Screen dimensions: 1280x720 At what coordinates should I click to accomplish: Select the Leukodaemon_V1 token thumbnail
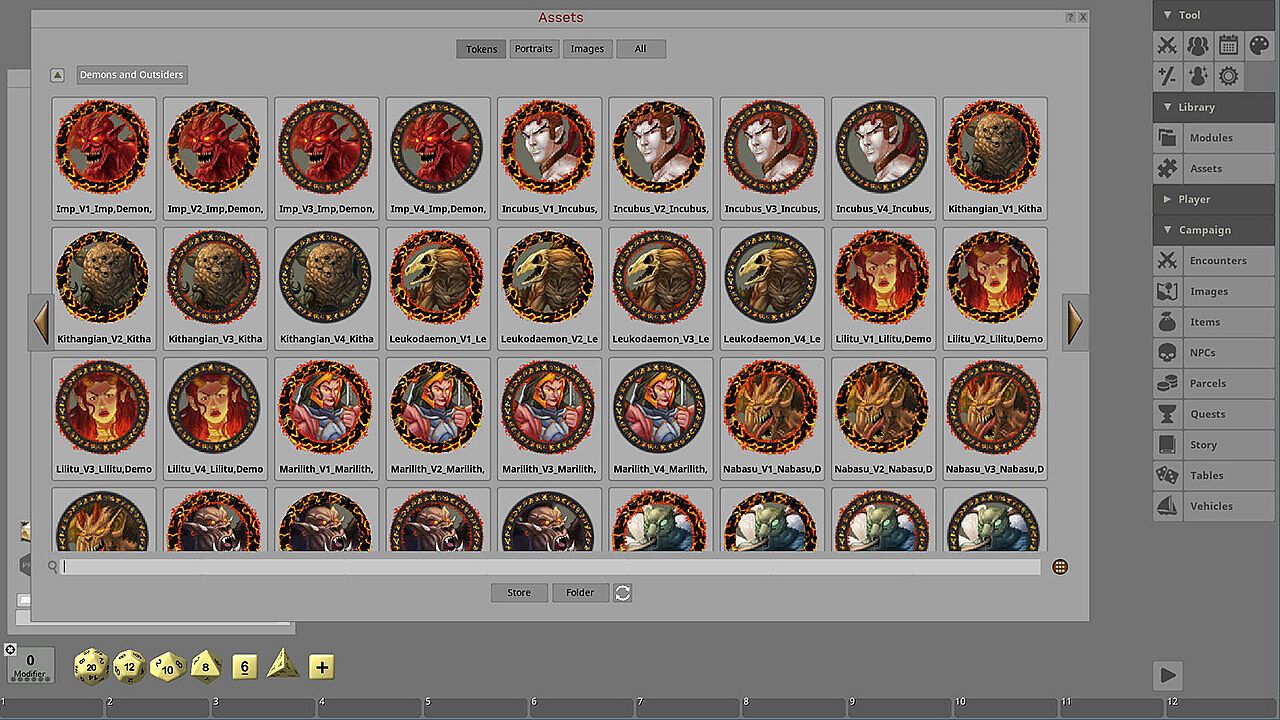click(x=437, y=287)
